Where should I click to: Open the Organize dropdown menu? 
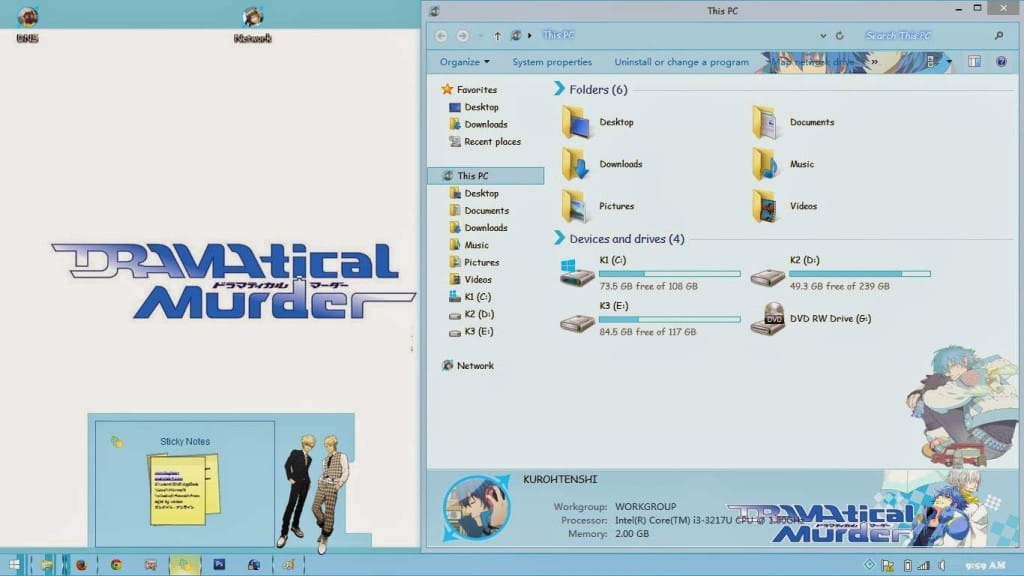[465, 62]
